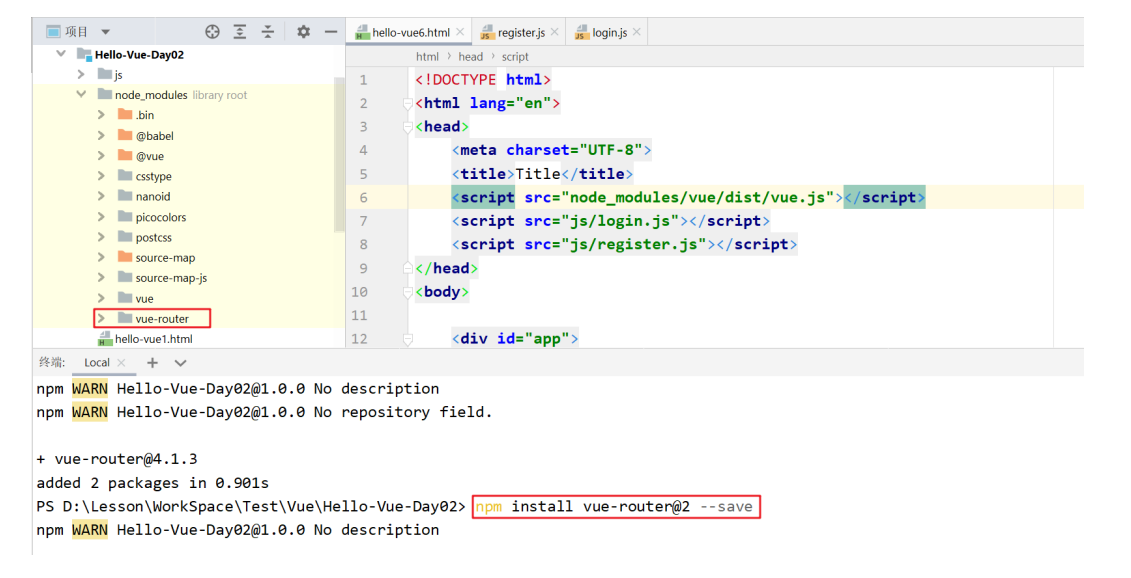Expand the picocolors folder
Viewport: 1131px width, 578px height.
tap(101, 216)
